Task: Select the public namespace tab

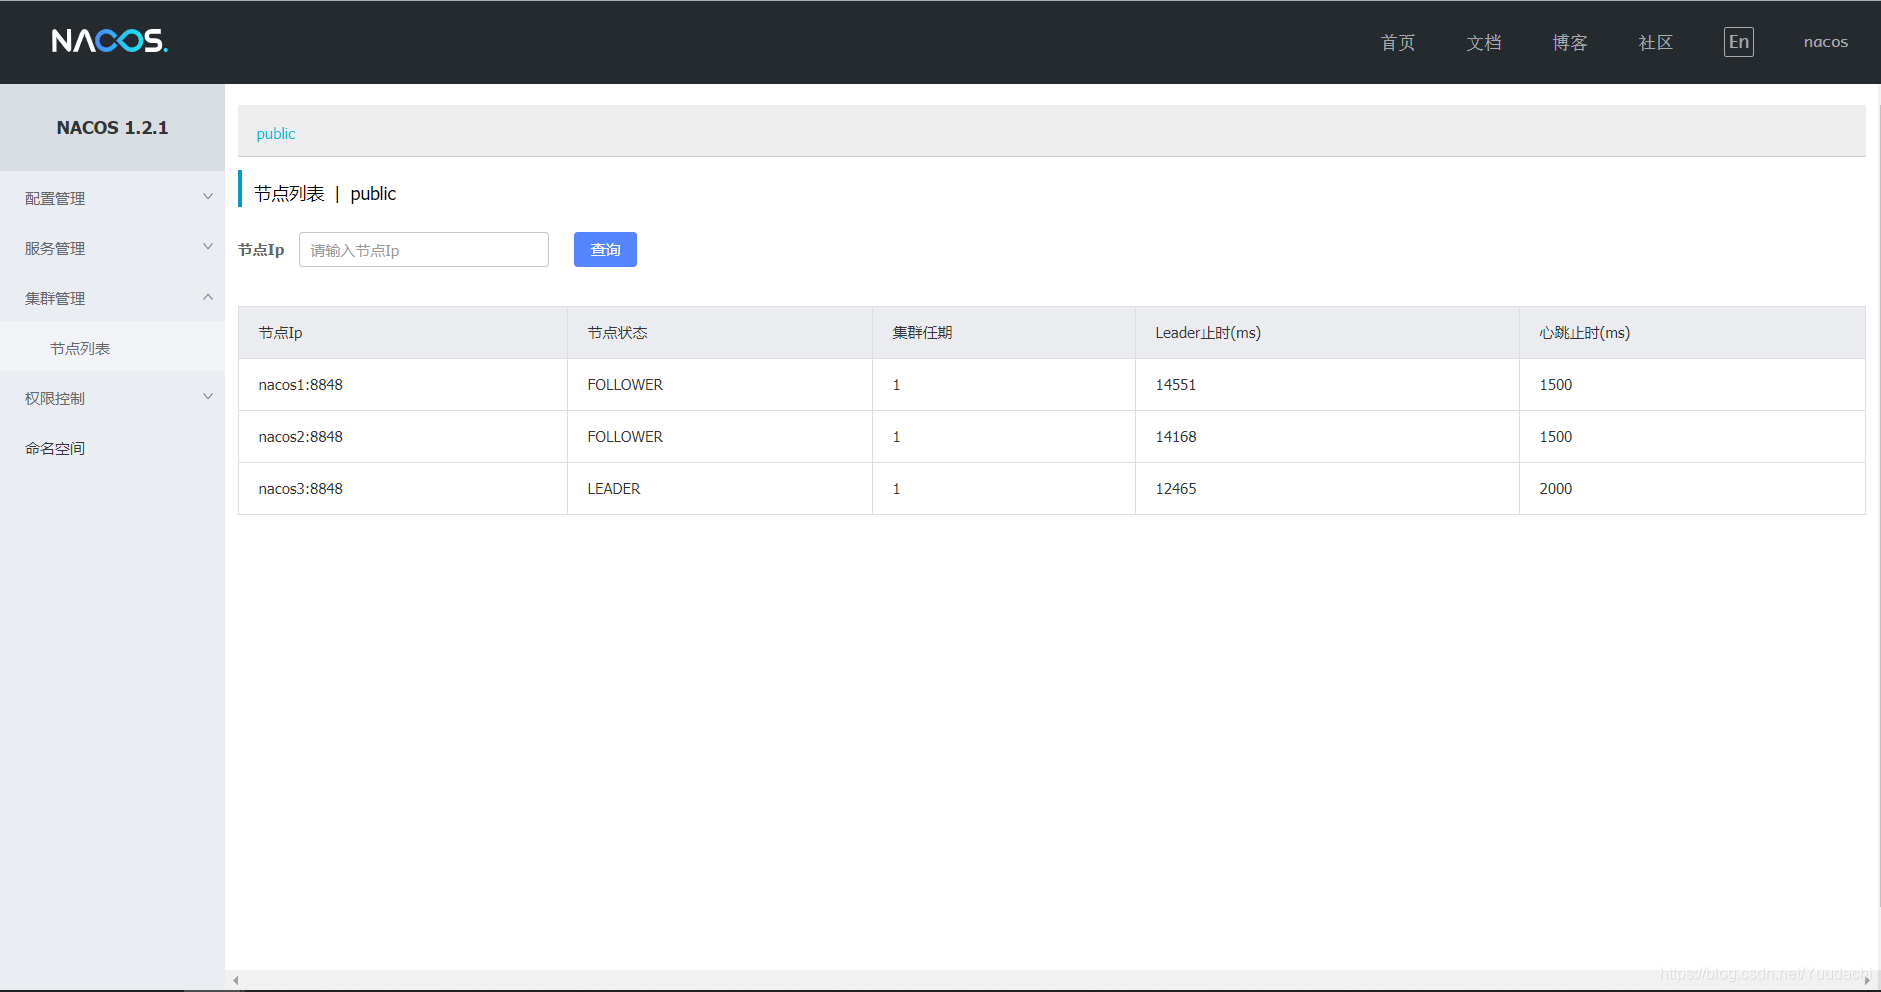Action: click(x=276, y=134)
